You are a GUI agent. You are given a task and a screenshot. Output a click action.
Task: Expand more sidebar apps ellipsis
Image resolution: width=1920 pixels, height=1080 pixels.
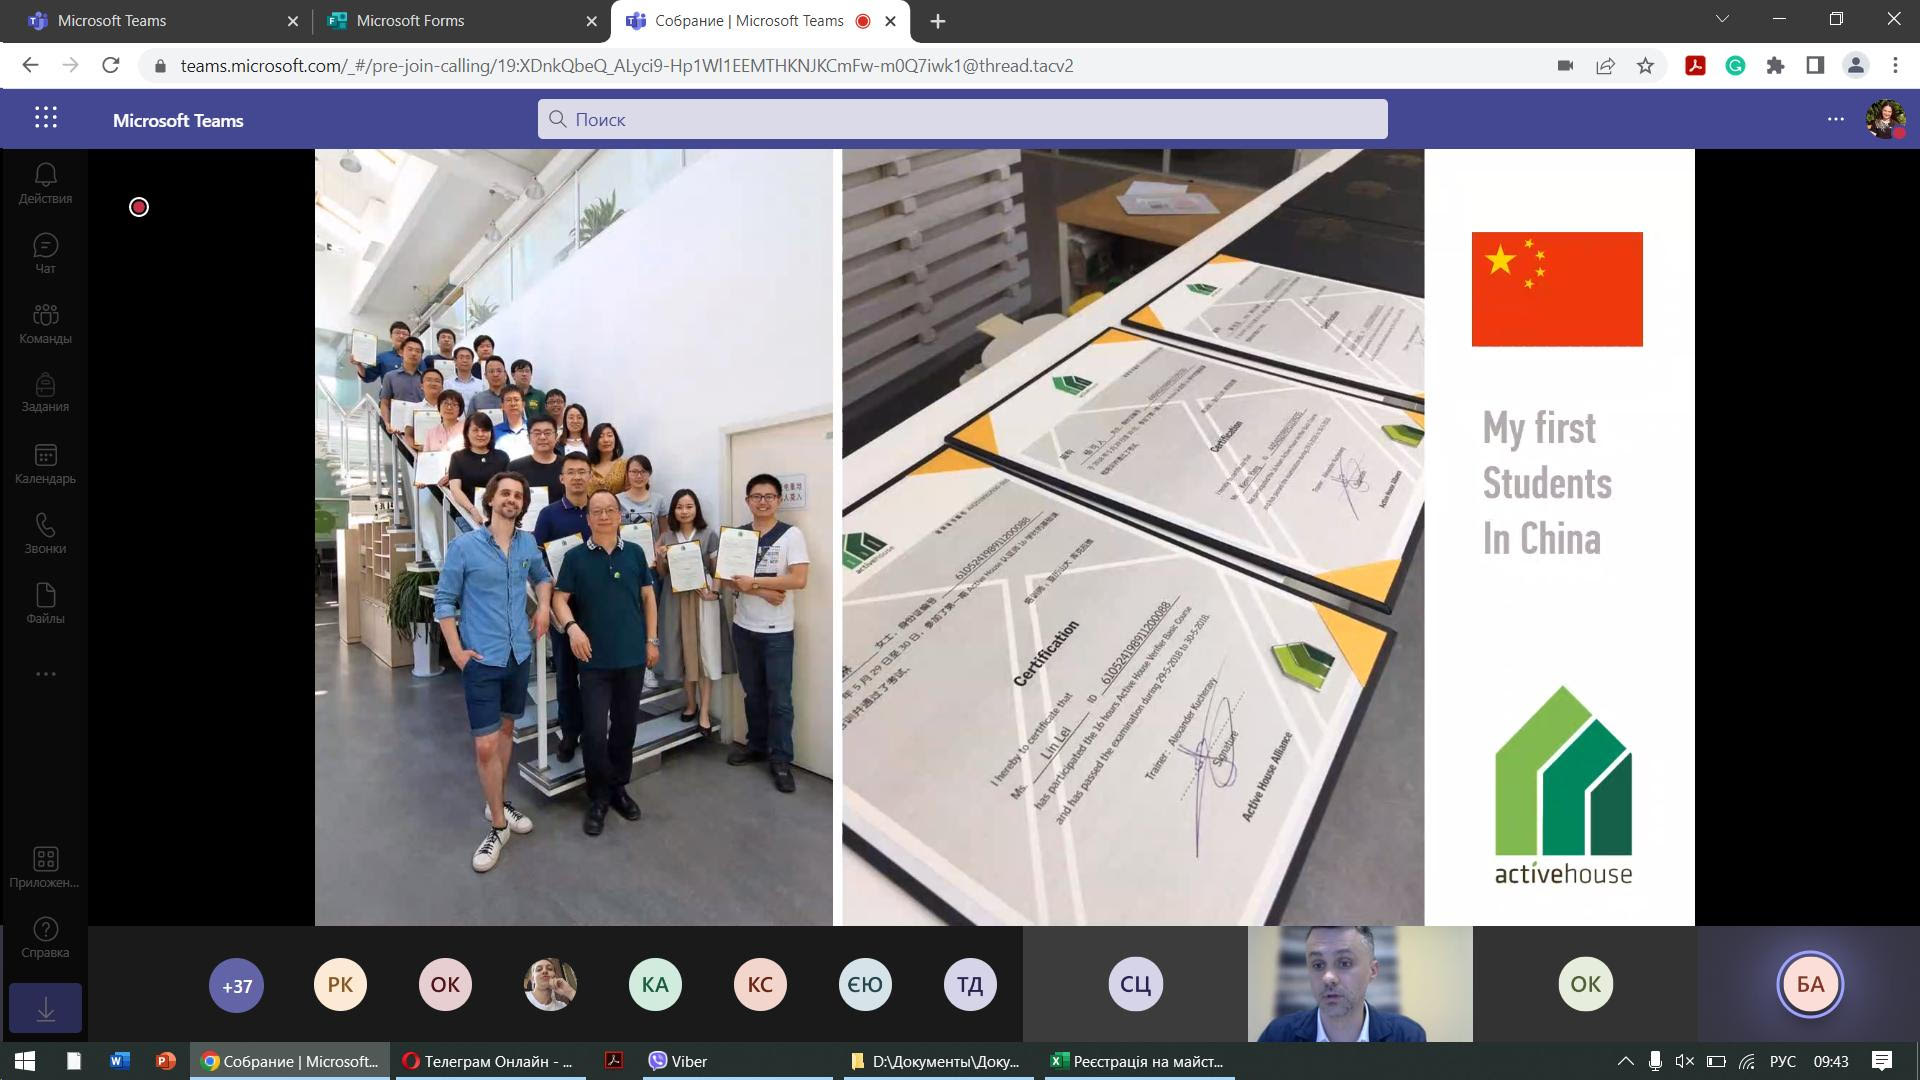click(x=45, y=674)
